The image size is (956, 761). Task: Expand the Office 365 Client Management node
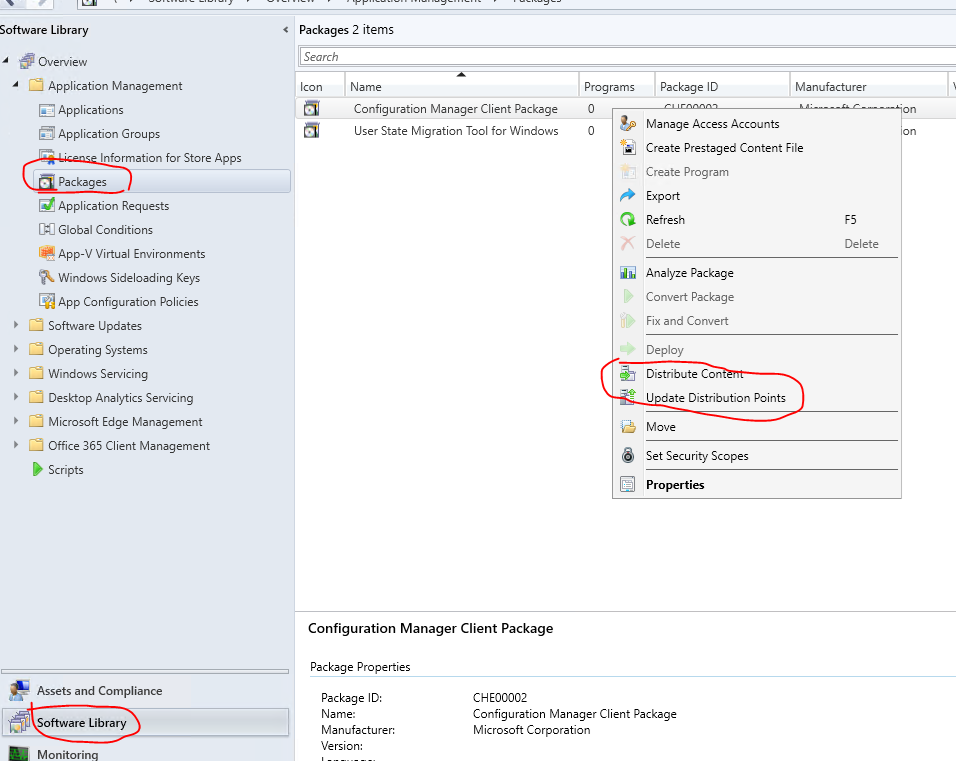click(16, 445)
